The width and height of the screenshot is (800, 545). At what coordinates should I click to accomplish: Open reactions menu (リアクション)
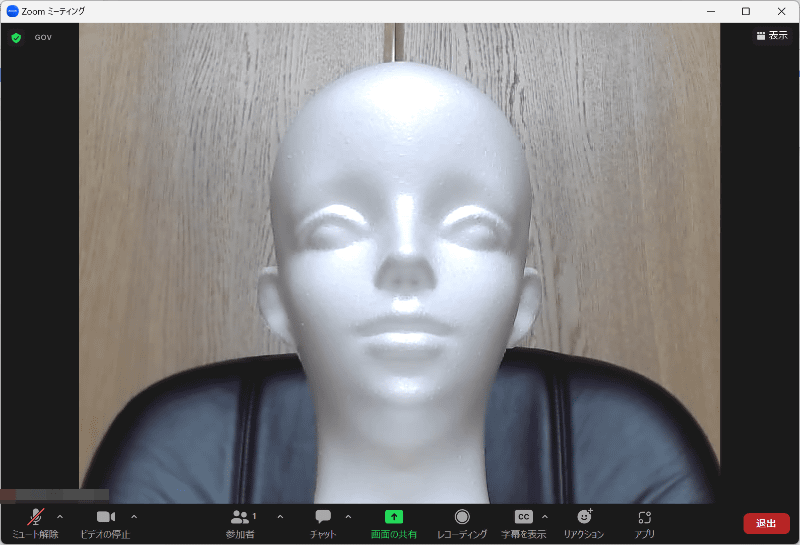coord(584,524)
